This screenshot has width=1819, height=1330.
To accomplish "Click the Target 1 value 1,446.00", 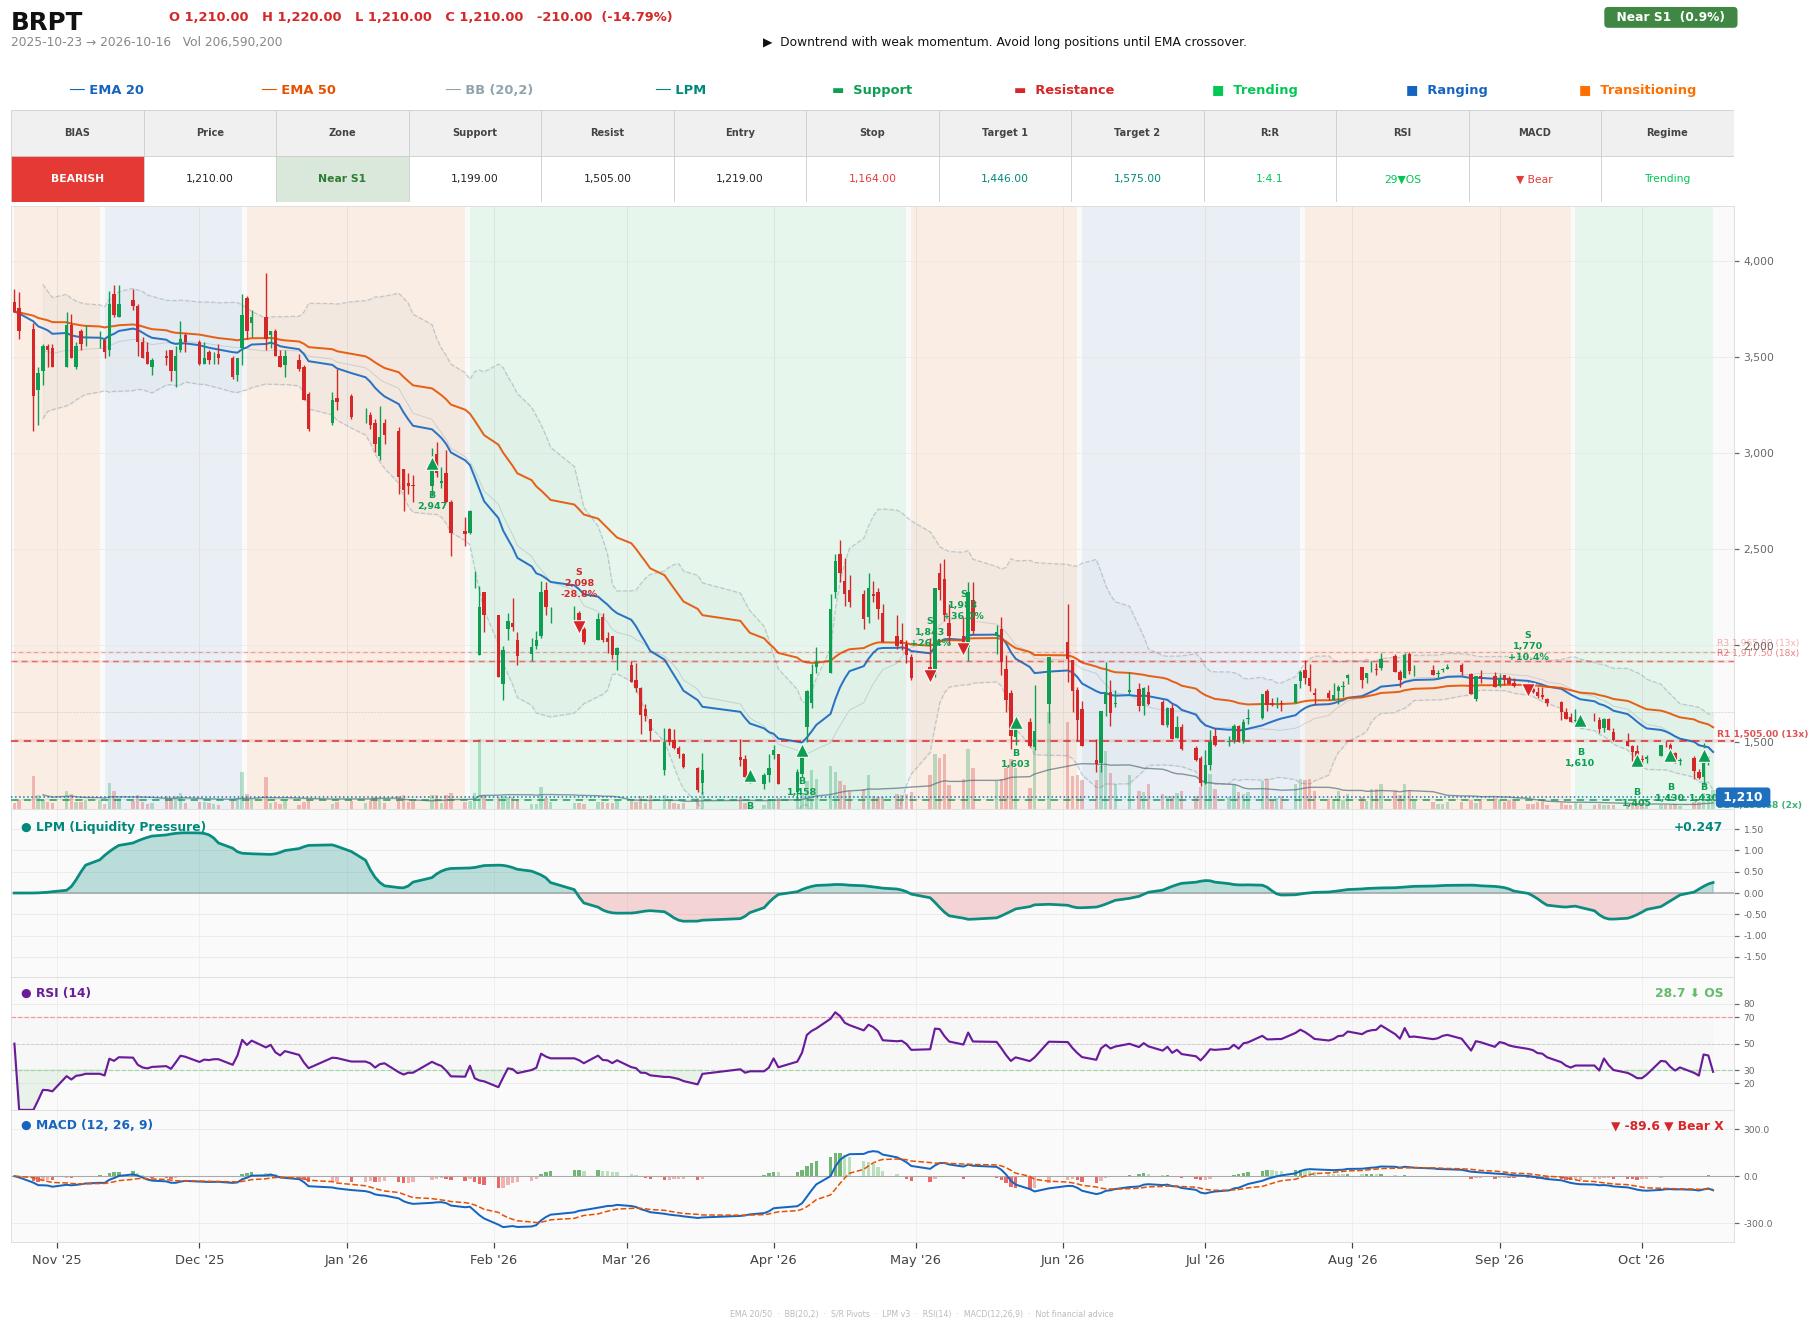I will click(1004, 179).
